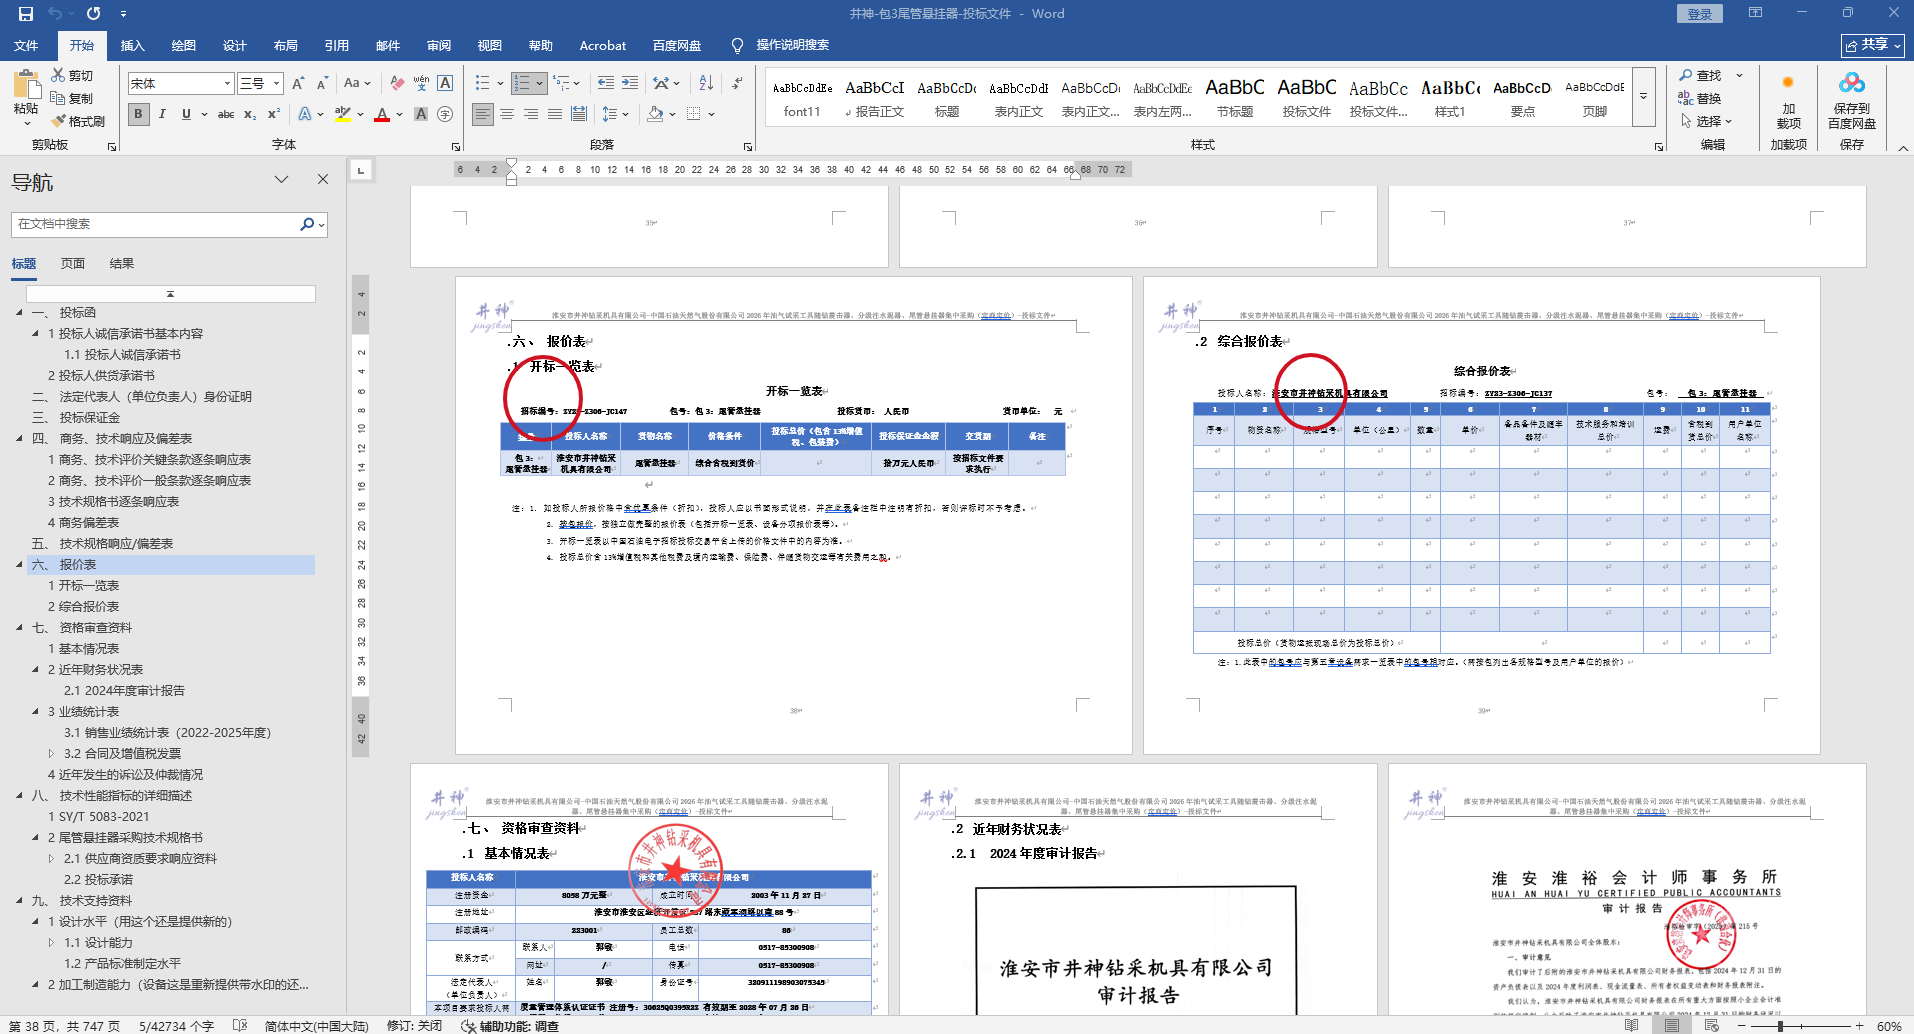
Task: Expand the styles gallery
Action: [x=1643, y=96]
